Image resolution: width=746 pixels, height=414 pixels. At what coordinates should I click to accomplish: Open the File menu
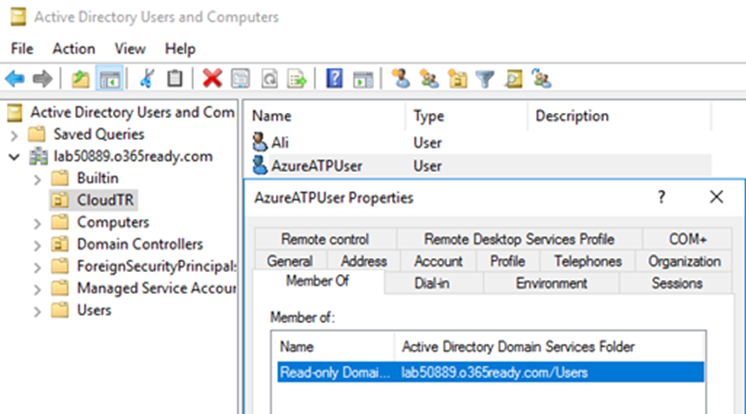(x=22, y=49)
